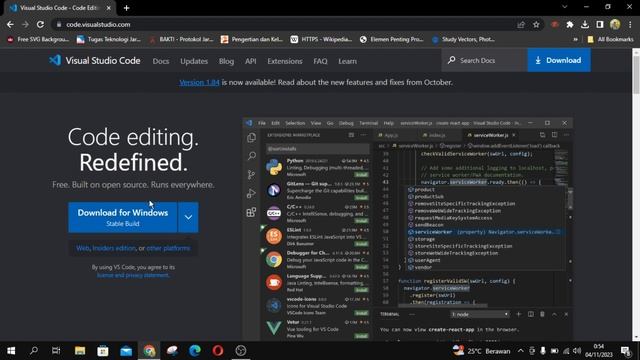640x360 pixels.
Task: Open the Insiders edition link
Action: pyautogui.click(x=114, y=248)
